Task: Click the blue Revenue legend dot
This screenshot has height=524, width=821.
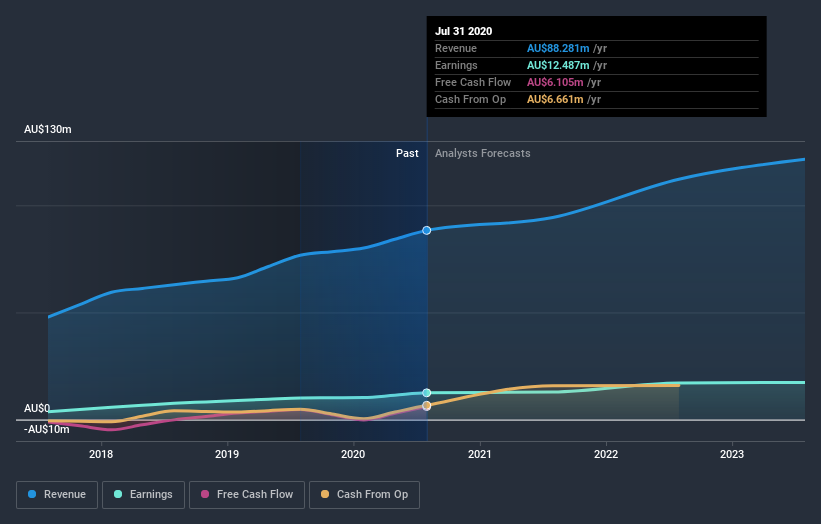Action: click(x=32, y=494)
